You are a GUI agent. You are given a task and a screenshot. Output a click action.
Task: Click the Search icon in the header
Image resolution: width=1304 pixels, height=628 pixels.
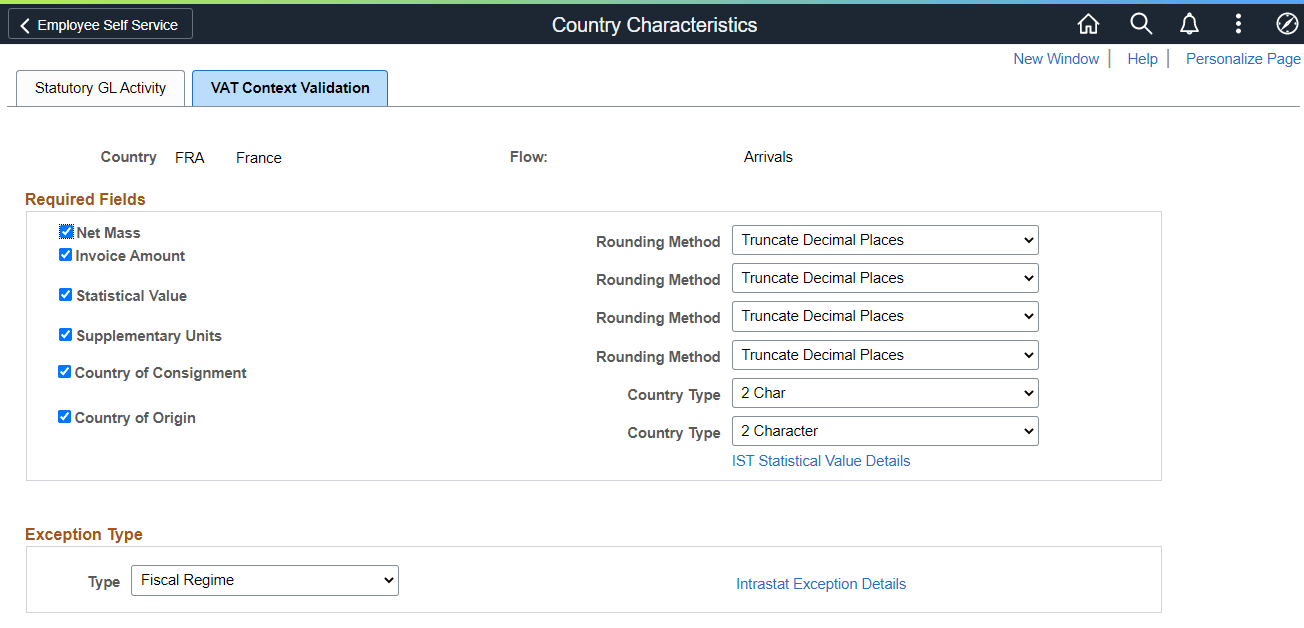pyautogui.click(x=1140, y=24)
